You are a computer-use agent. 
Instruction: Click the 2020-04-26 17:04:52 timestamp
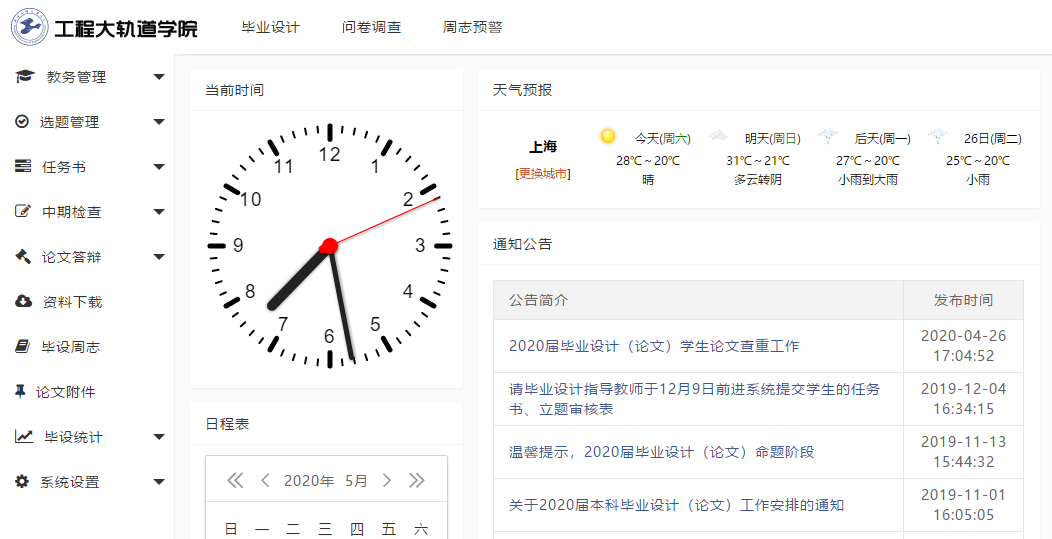point(963,346)
